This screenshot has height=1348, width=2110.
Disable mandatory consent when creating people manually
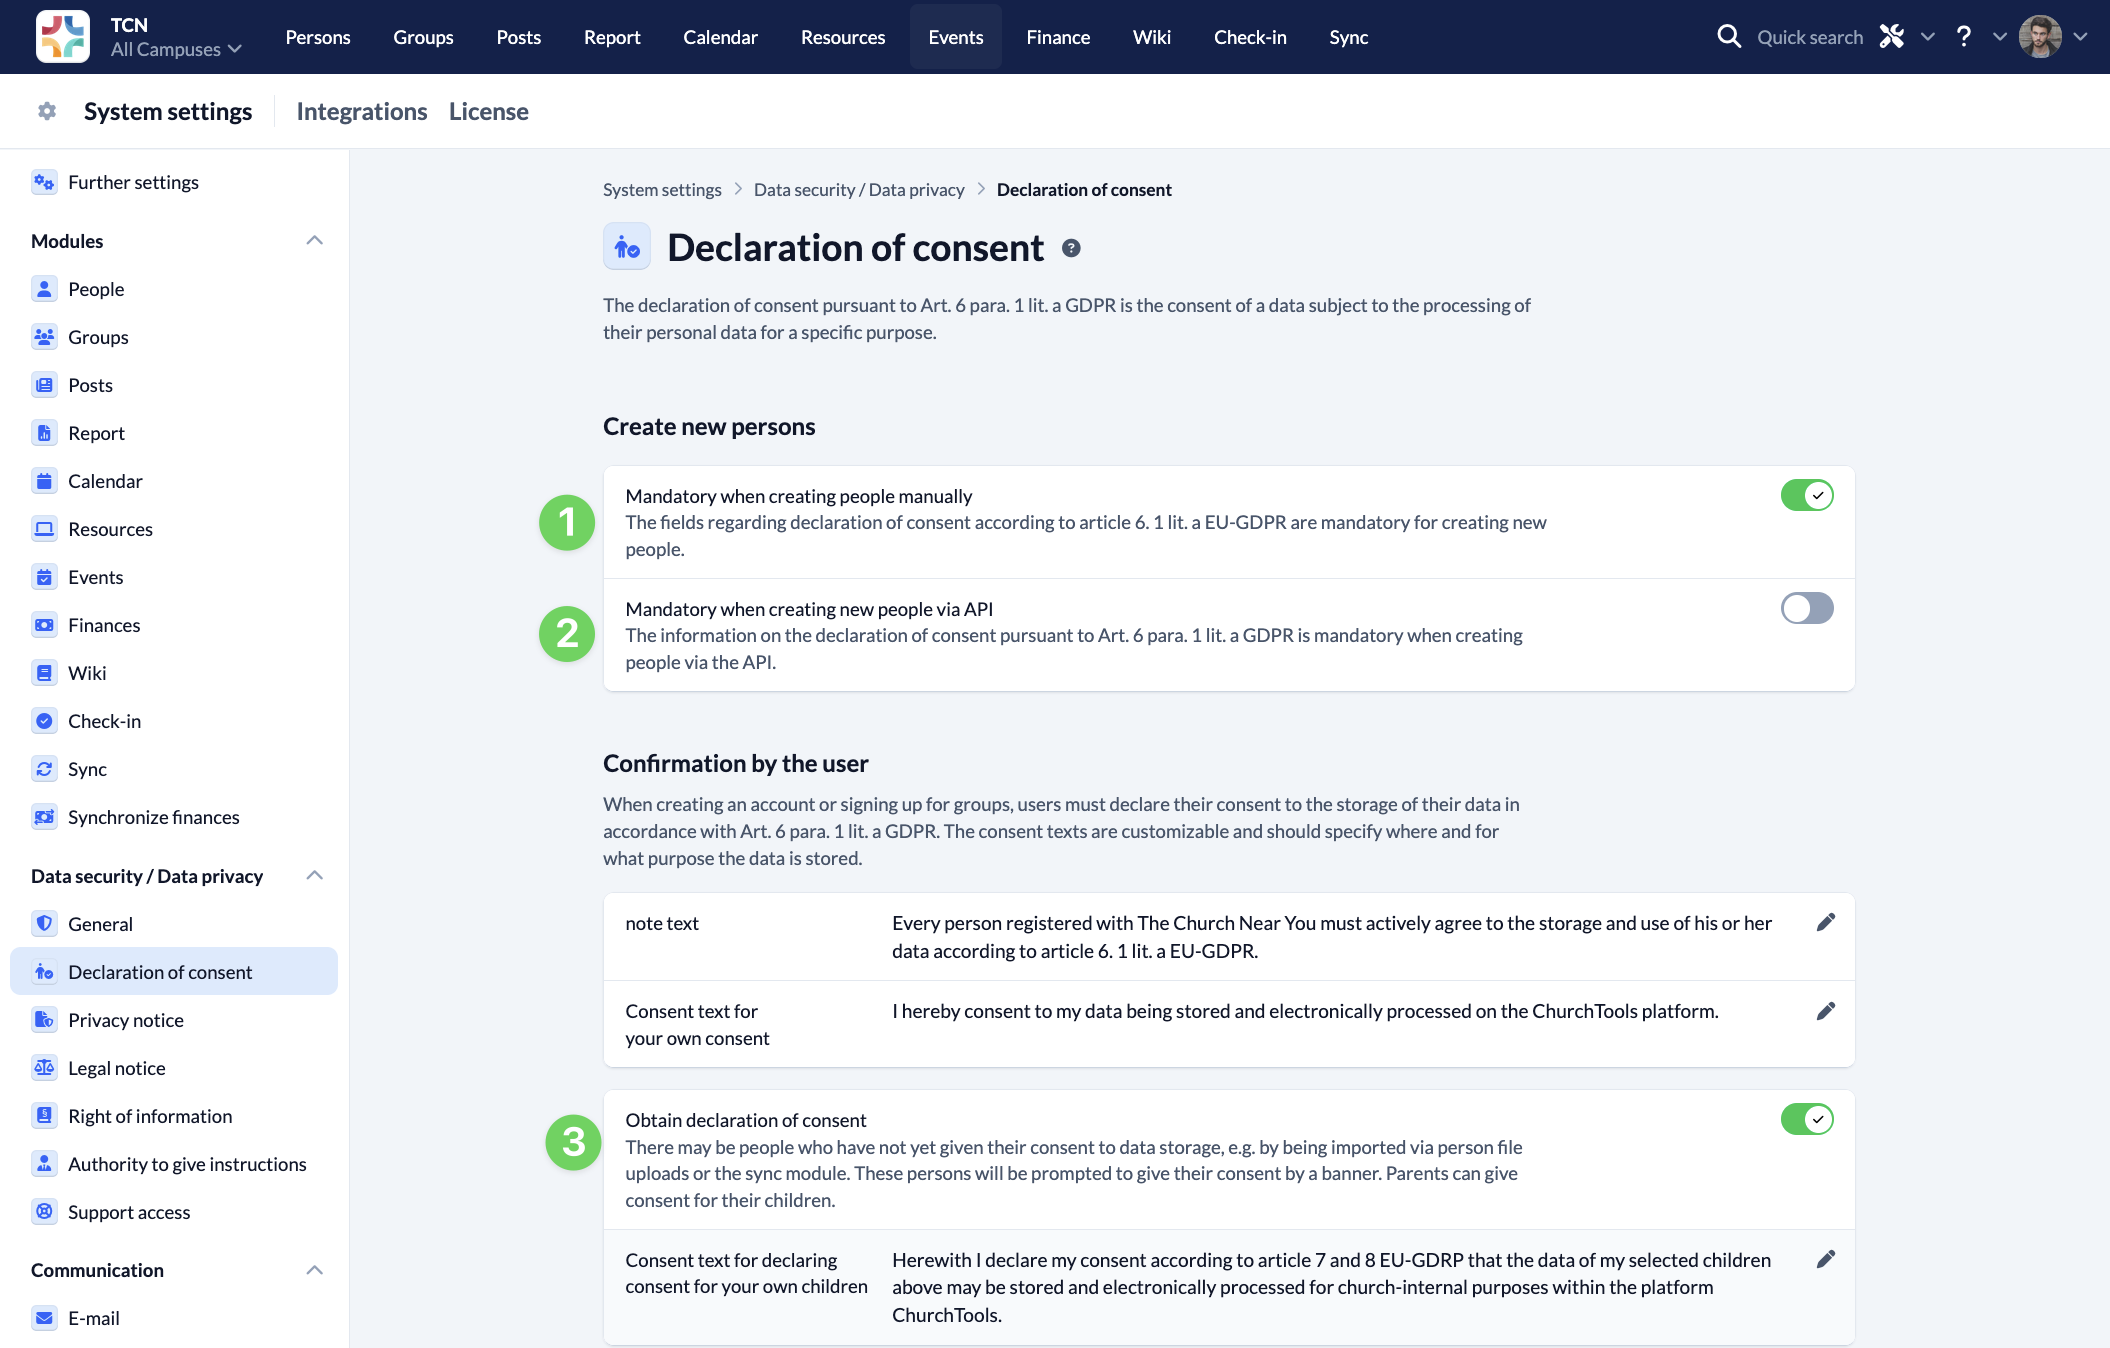coord(1806,495)
